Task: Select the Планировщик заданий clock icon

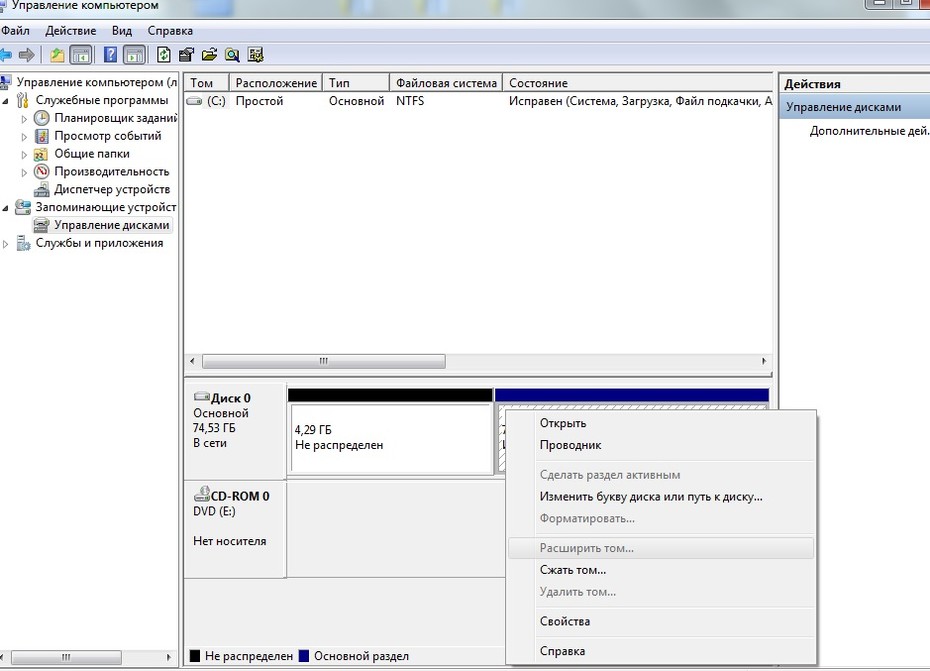Action: pos(42,118)
